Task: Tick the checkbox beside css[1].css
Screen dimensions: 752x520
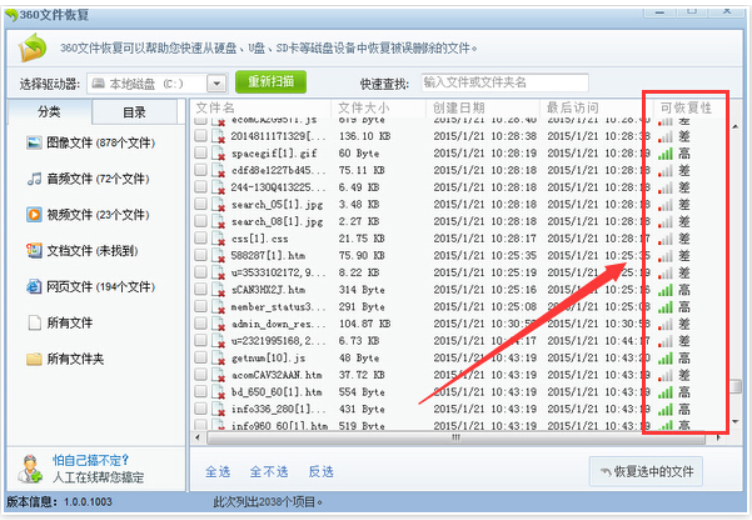Action: tap(201, 239)
